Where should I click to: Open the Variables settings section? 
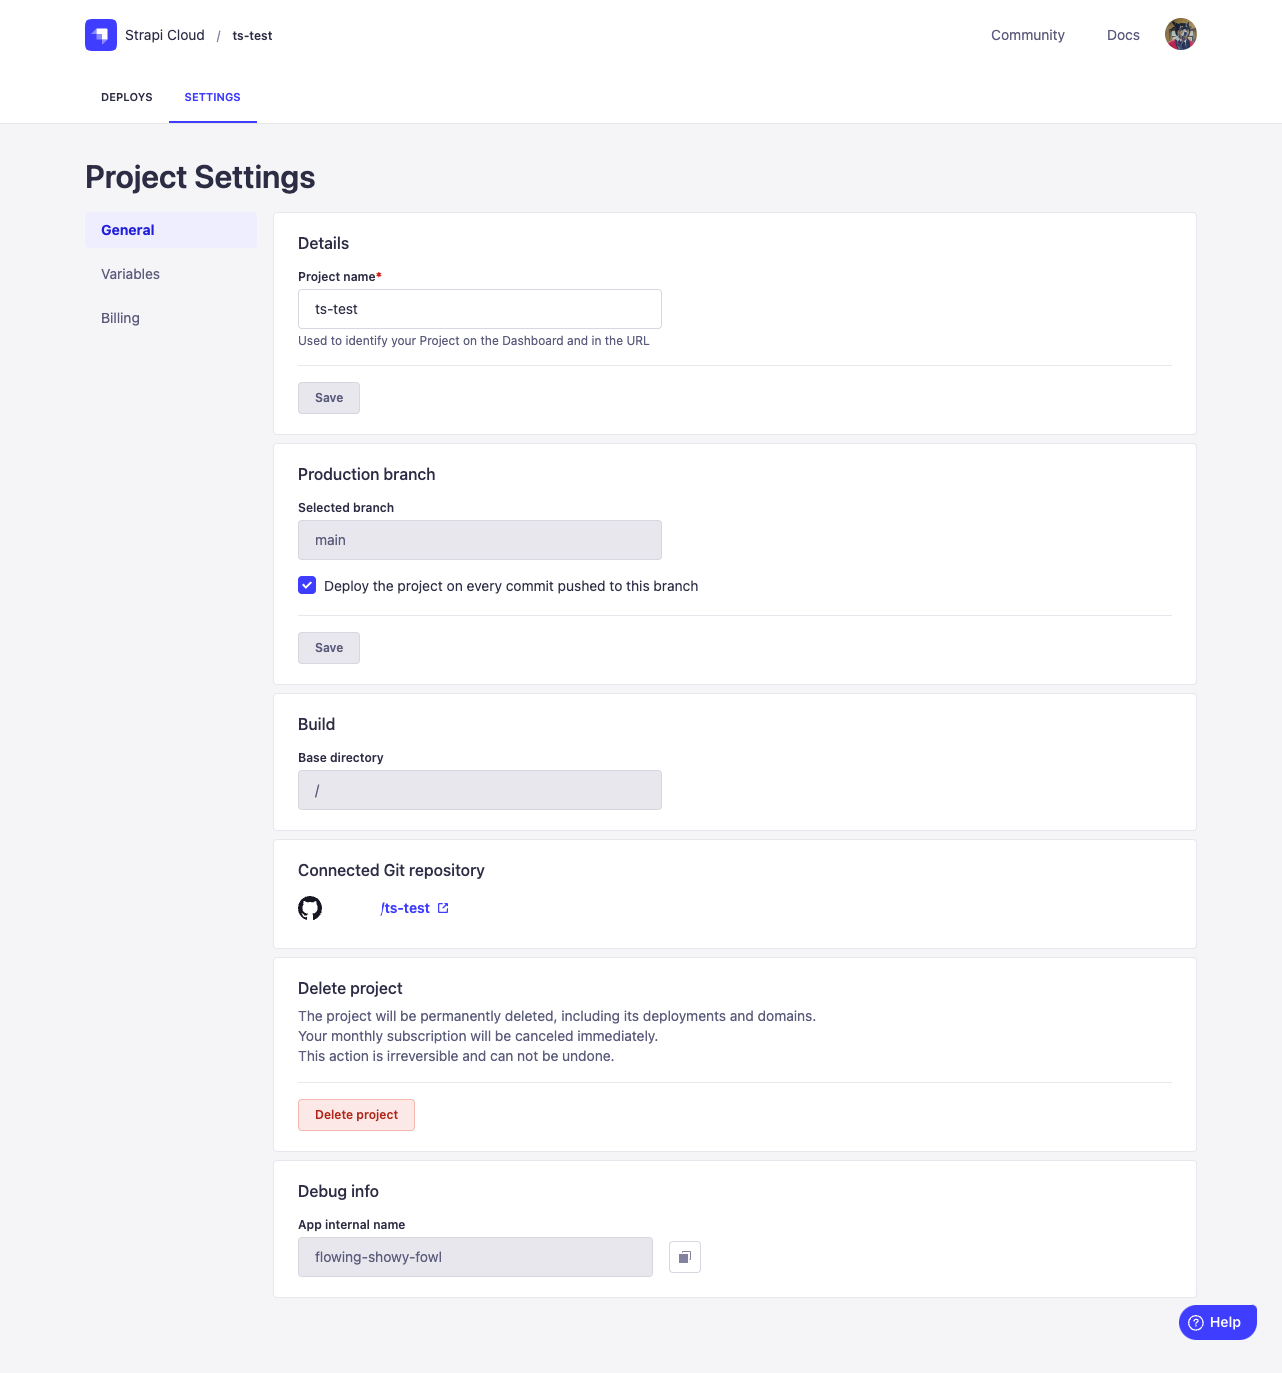click(x=130, y=274)
